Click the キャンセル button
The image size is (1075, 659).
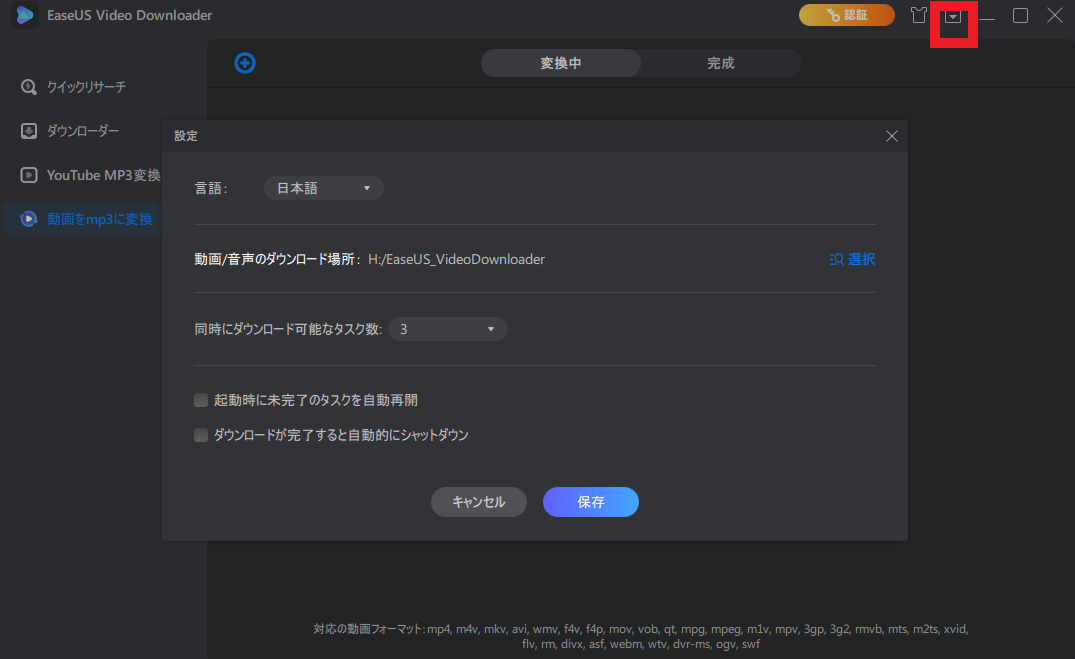coord(479,502)
